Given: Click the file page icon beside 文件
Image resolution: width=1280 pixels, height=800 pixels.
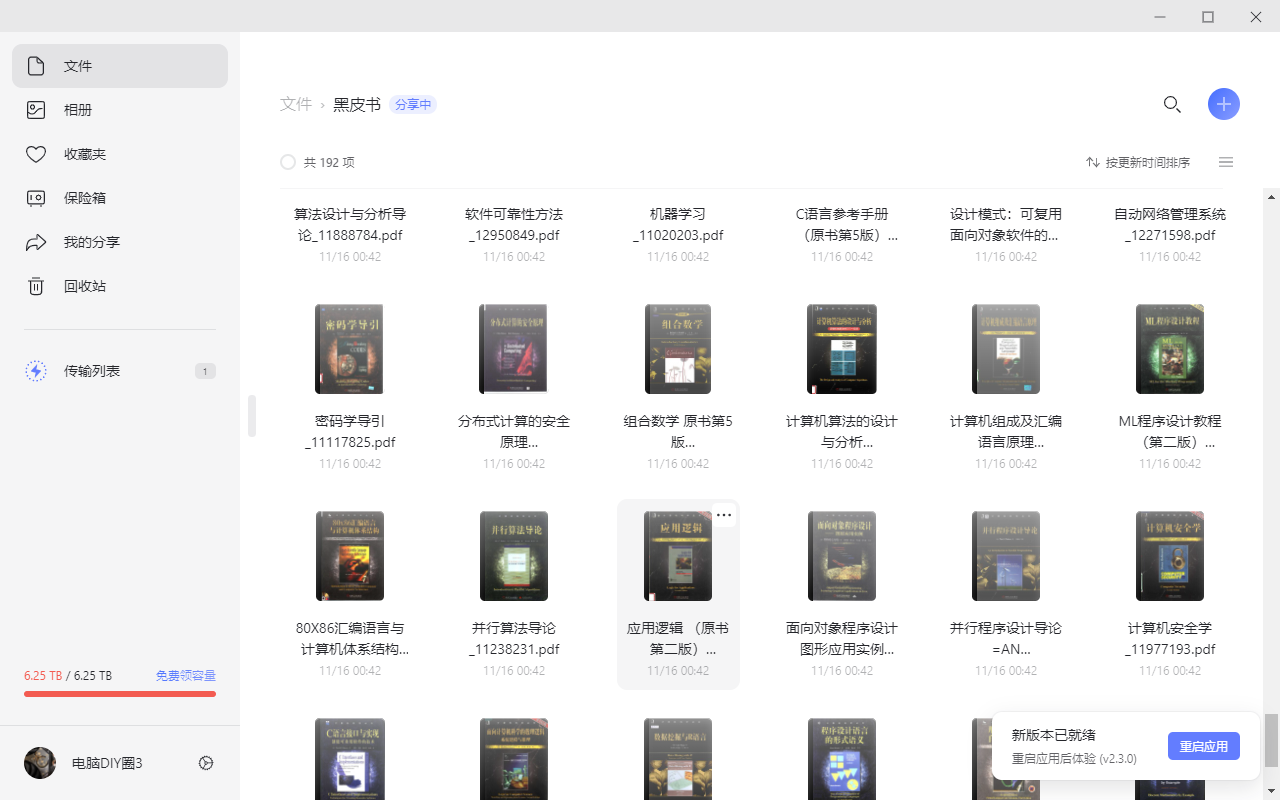Looking at the screenshot, I should [36, 66].
